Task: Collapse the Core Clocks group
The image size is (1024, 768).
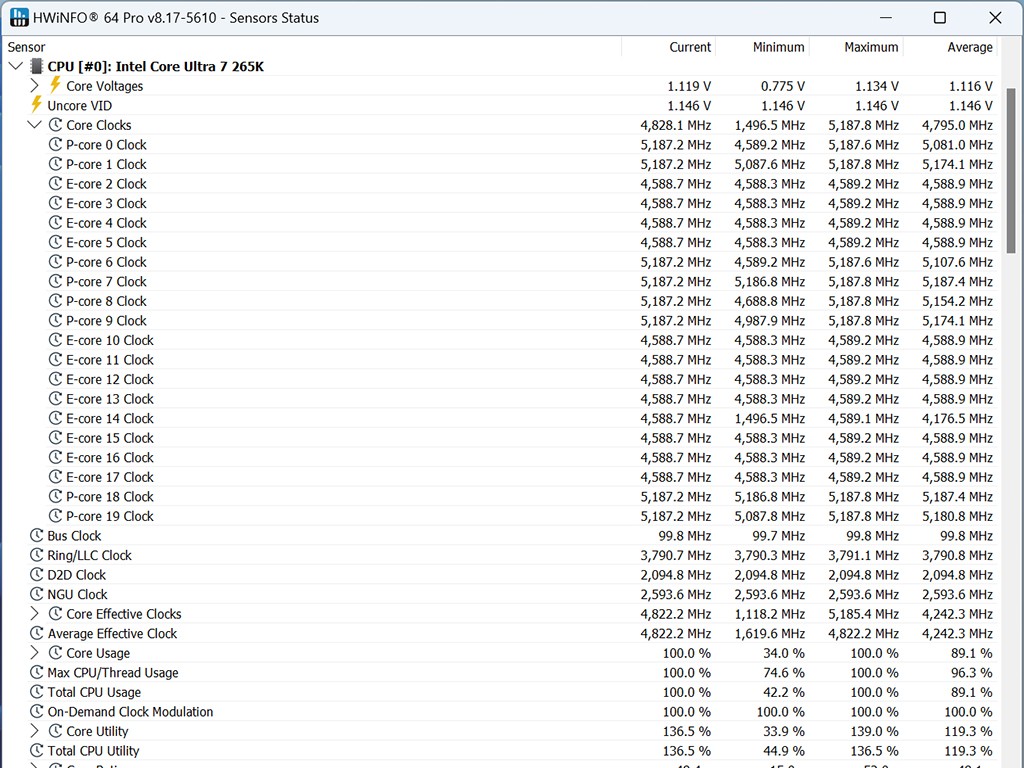Action: coord(34,125)
